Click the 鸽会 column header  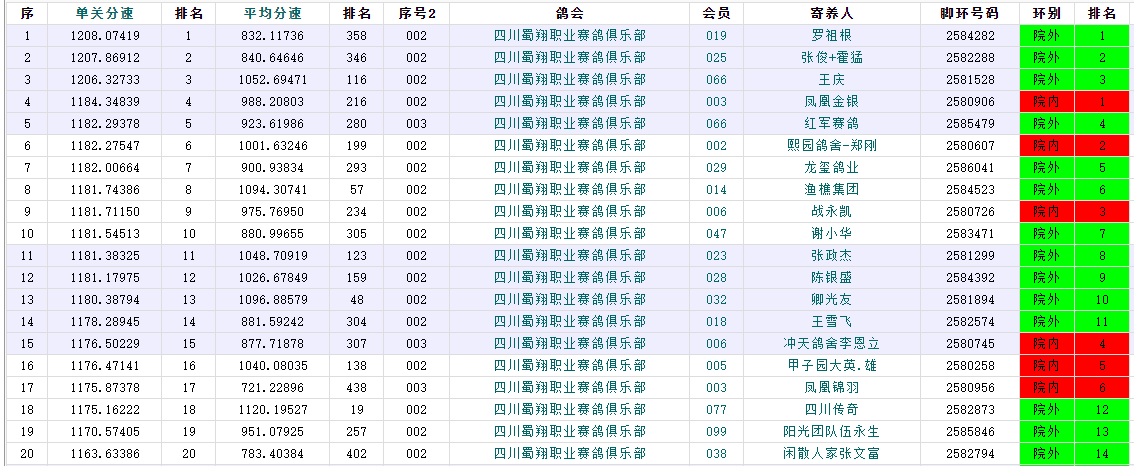(570, 13)
